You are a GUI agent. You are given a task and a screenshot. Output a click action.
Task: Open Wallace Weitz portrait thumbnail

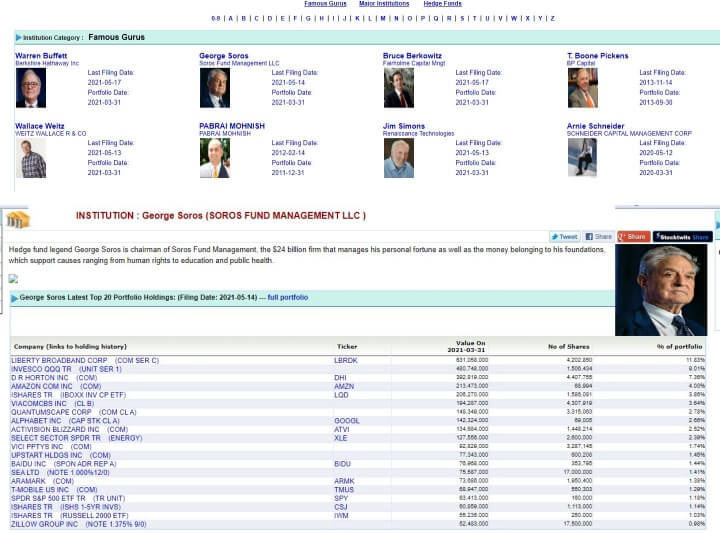[x=31, y=158]
